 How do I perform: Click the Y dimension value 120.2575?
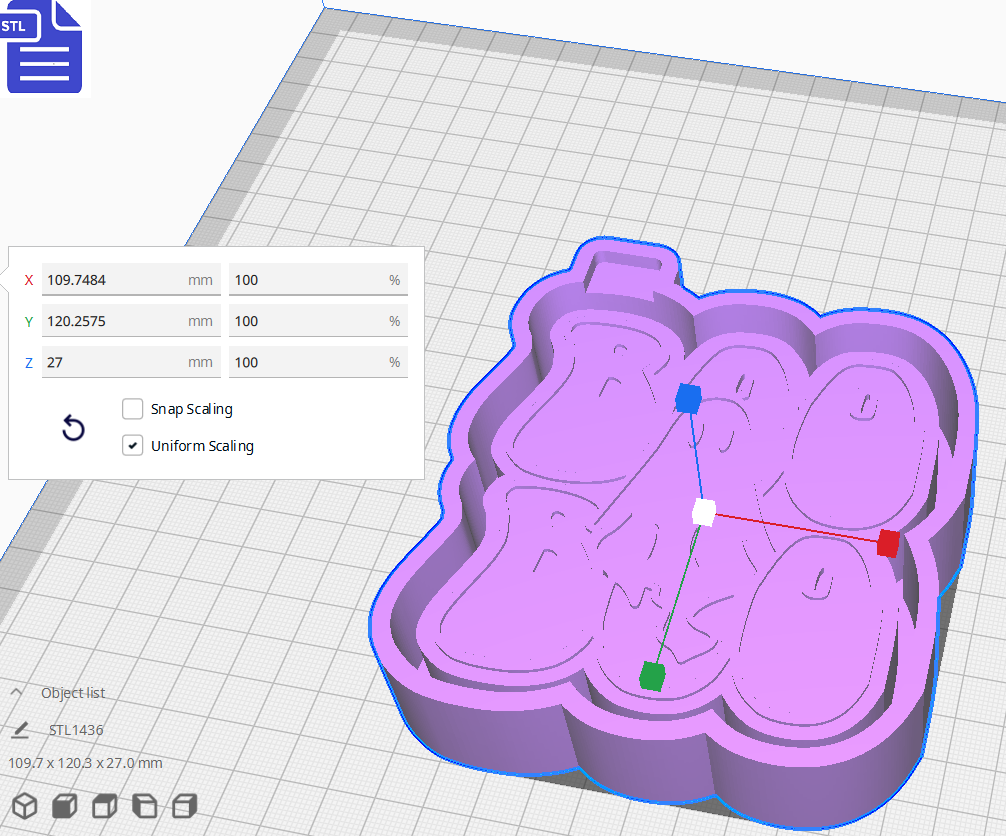[130, 321]
